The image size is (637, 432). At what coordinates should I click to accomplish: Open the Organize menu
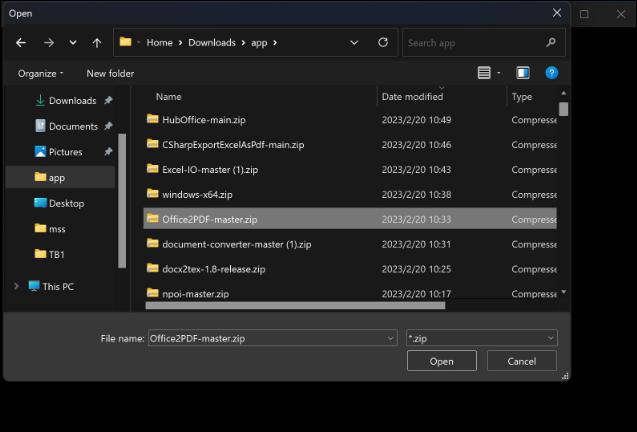click(40, 73)
